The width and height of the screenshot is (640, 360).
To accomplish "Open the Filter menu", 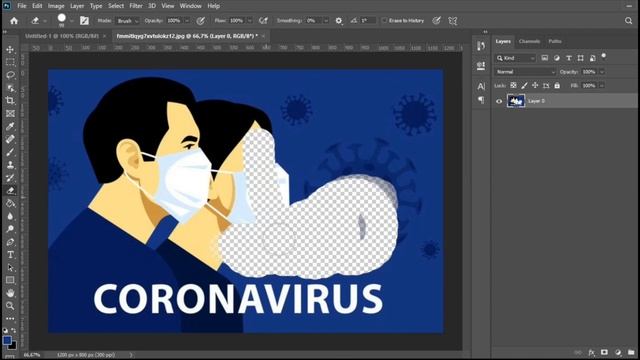I will point(136,6).
